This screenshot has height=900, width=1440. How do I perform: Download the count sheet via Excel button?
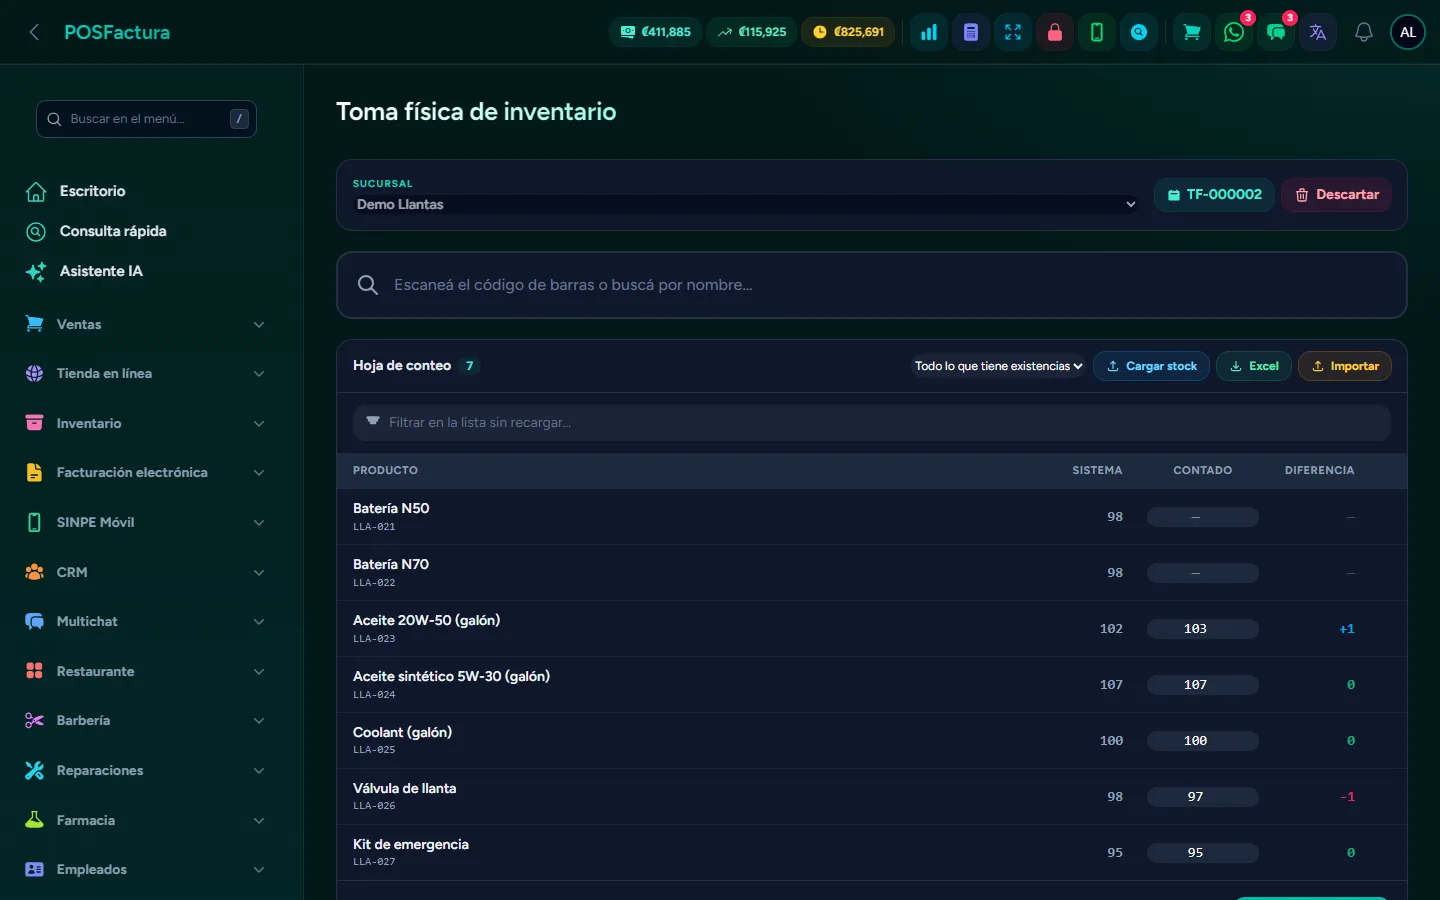(1254, 366)
